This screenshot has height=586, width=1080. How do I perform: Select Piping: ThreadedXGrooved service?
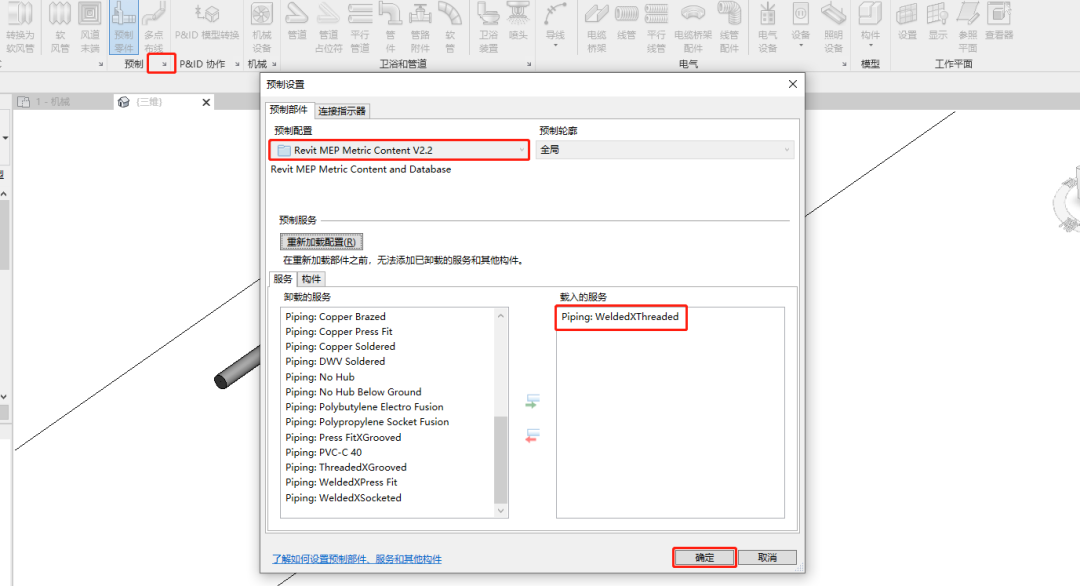(x=346, y=467)
